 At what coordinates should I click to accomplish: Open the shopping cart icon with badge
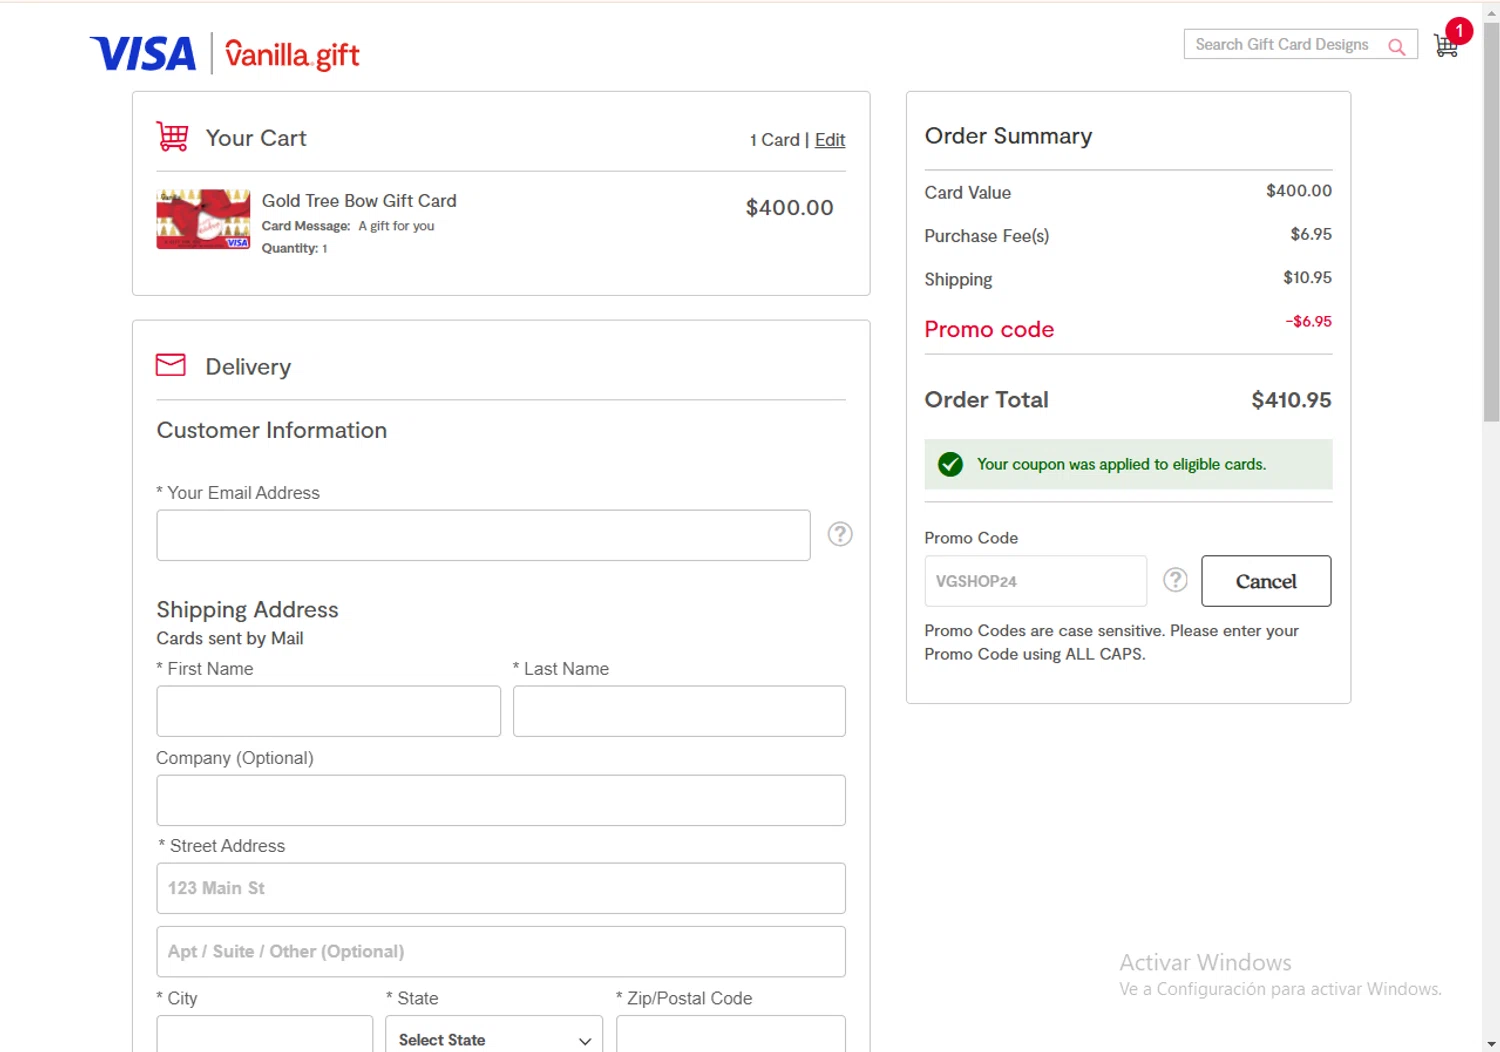pyautogui.click(x=1446, y=45)
